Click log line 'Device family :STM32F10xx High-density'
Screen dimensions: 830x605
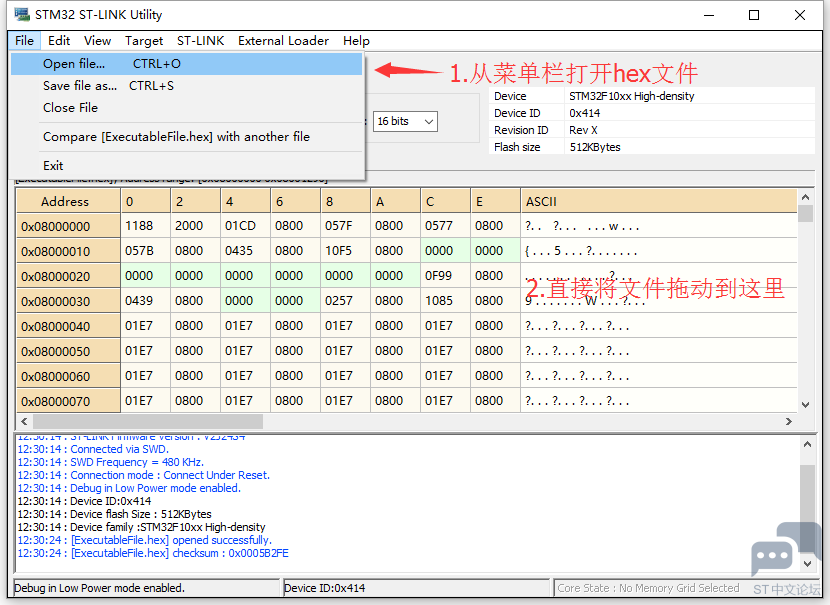(x=141, y=527)
